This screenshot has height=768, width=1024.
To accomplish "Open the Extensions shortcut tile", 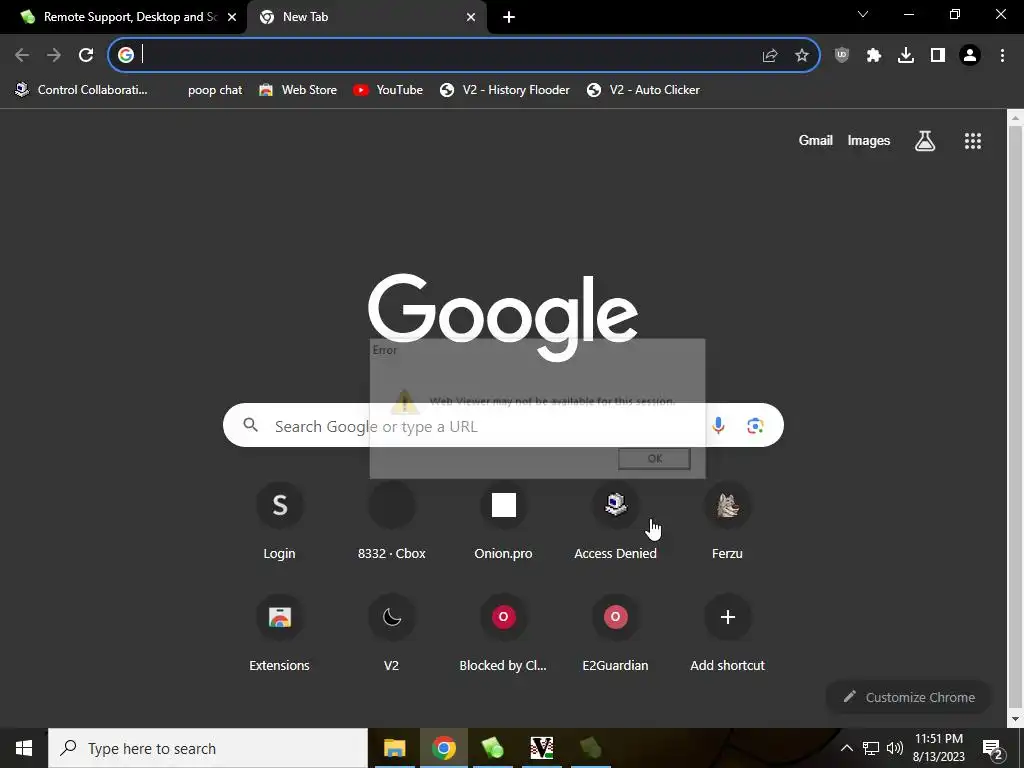I will pos(280,633).
